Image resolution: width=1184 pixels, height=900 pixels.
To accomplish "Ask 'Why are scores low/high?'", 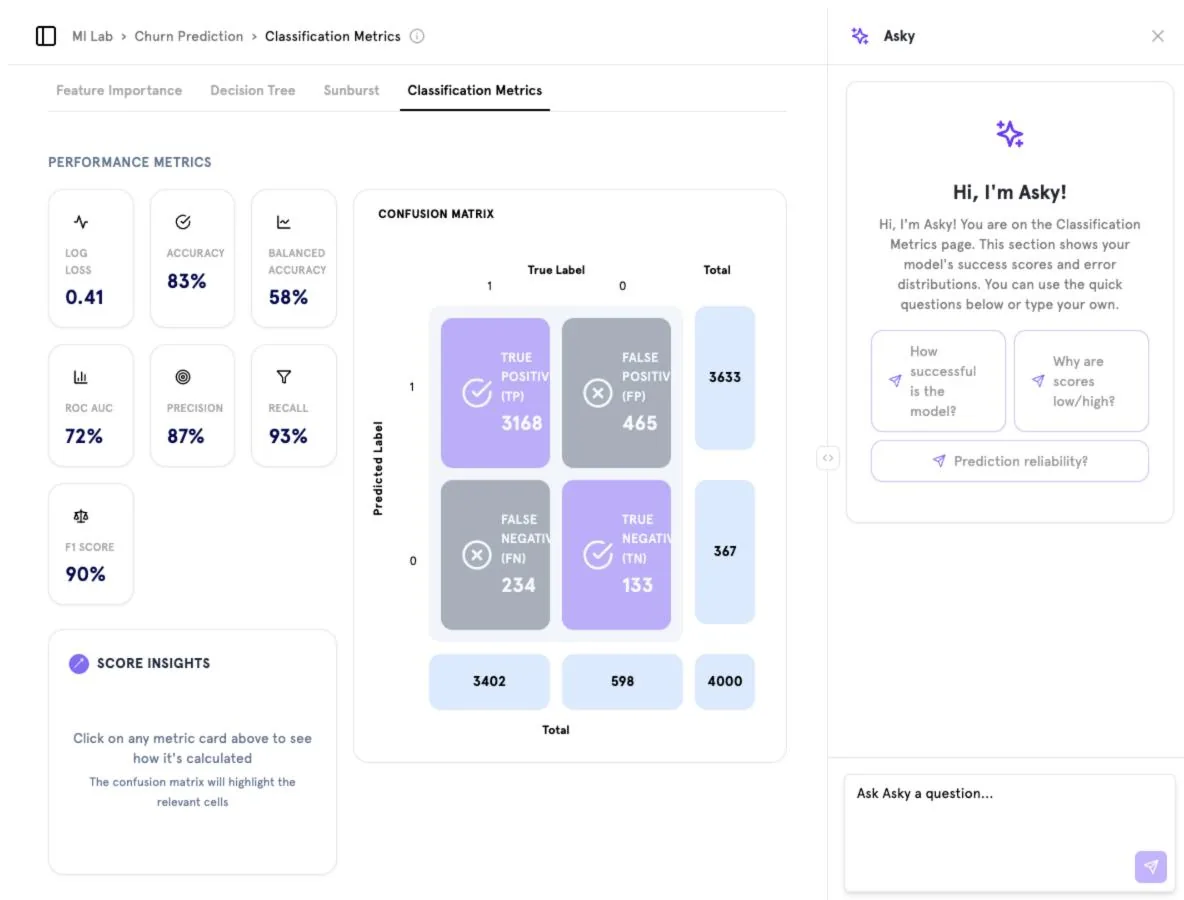I will 1081,381.
